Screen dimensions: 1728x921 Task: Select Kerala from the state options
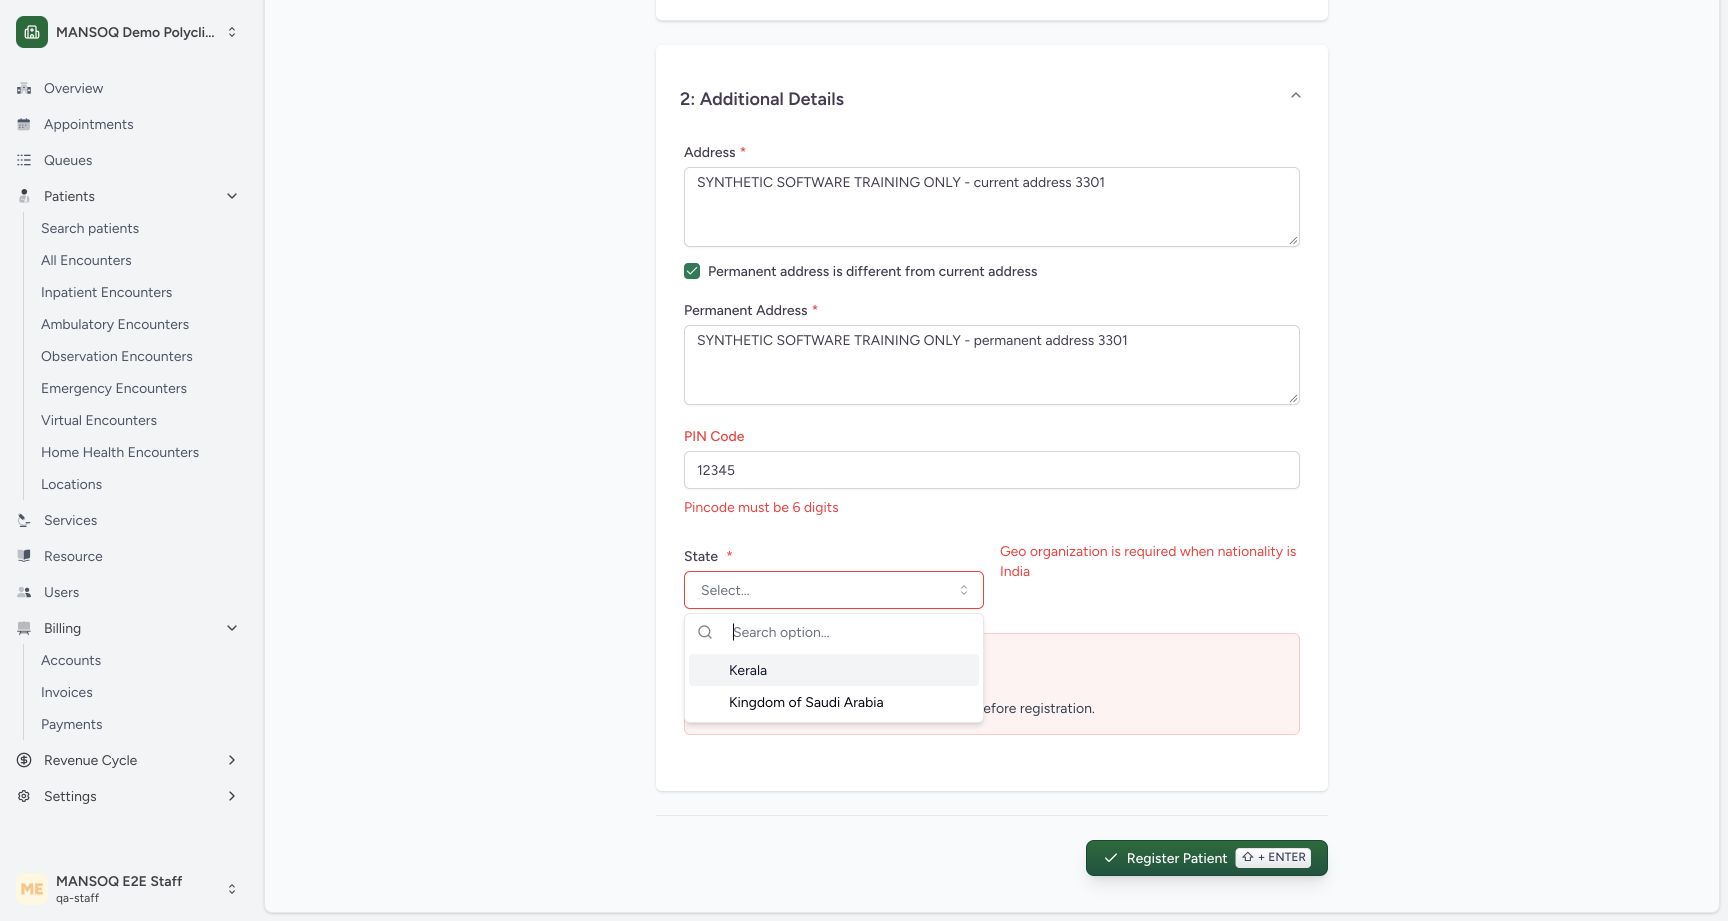[834, 670]
